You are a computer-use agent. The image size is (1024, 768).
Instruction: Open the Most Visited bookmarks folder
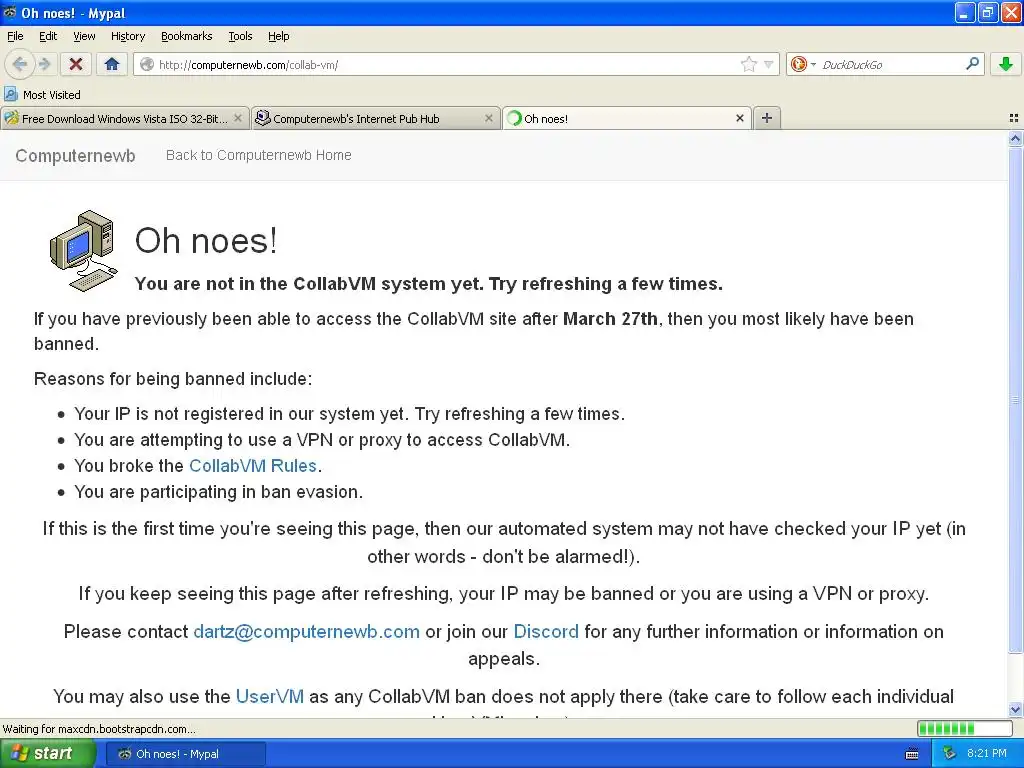tap(42, 95)
